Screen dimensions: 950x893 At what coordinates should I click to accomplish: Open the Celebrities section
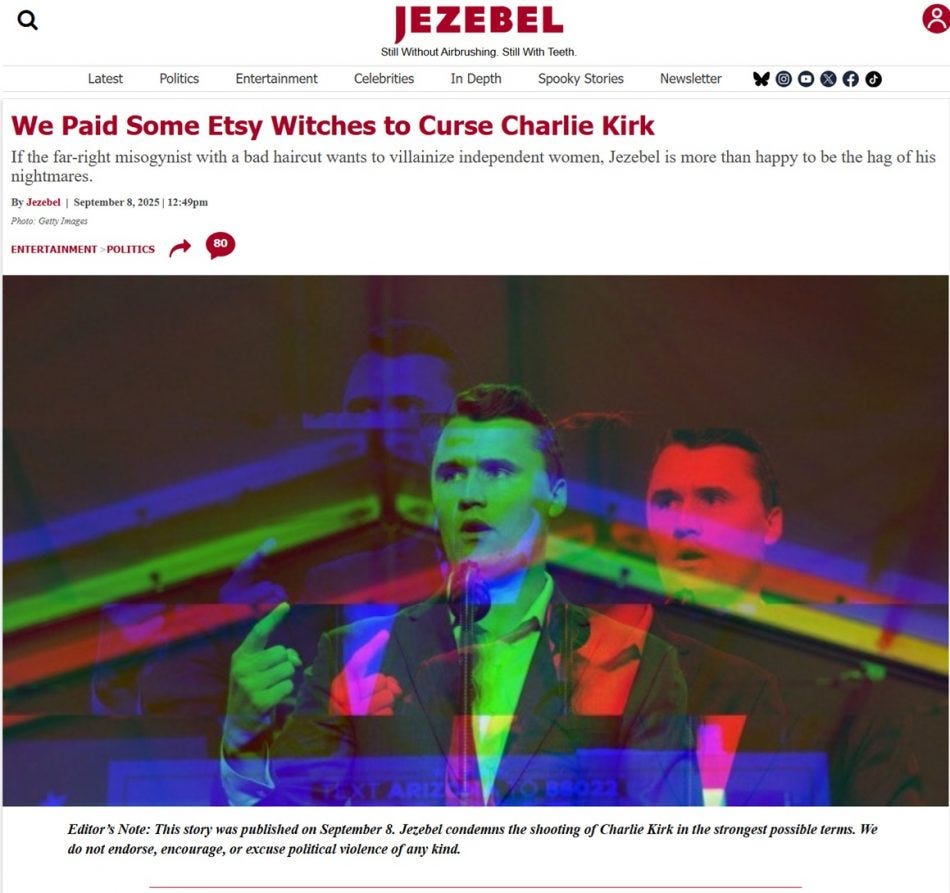[x=384, y=79]
